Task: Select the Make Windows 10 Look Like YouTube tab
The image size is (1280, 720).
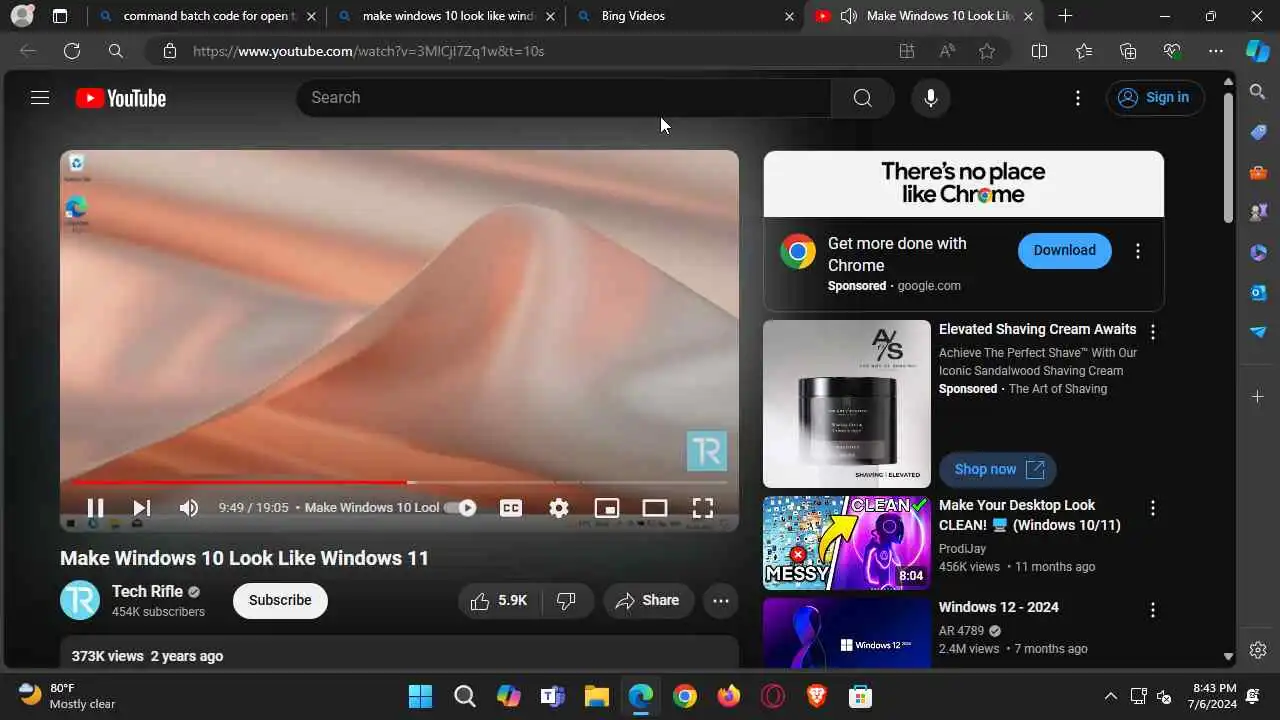Action: 925,16
